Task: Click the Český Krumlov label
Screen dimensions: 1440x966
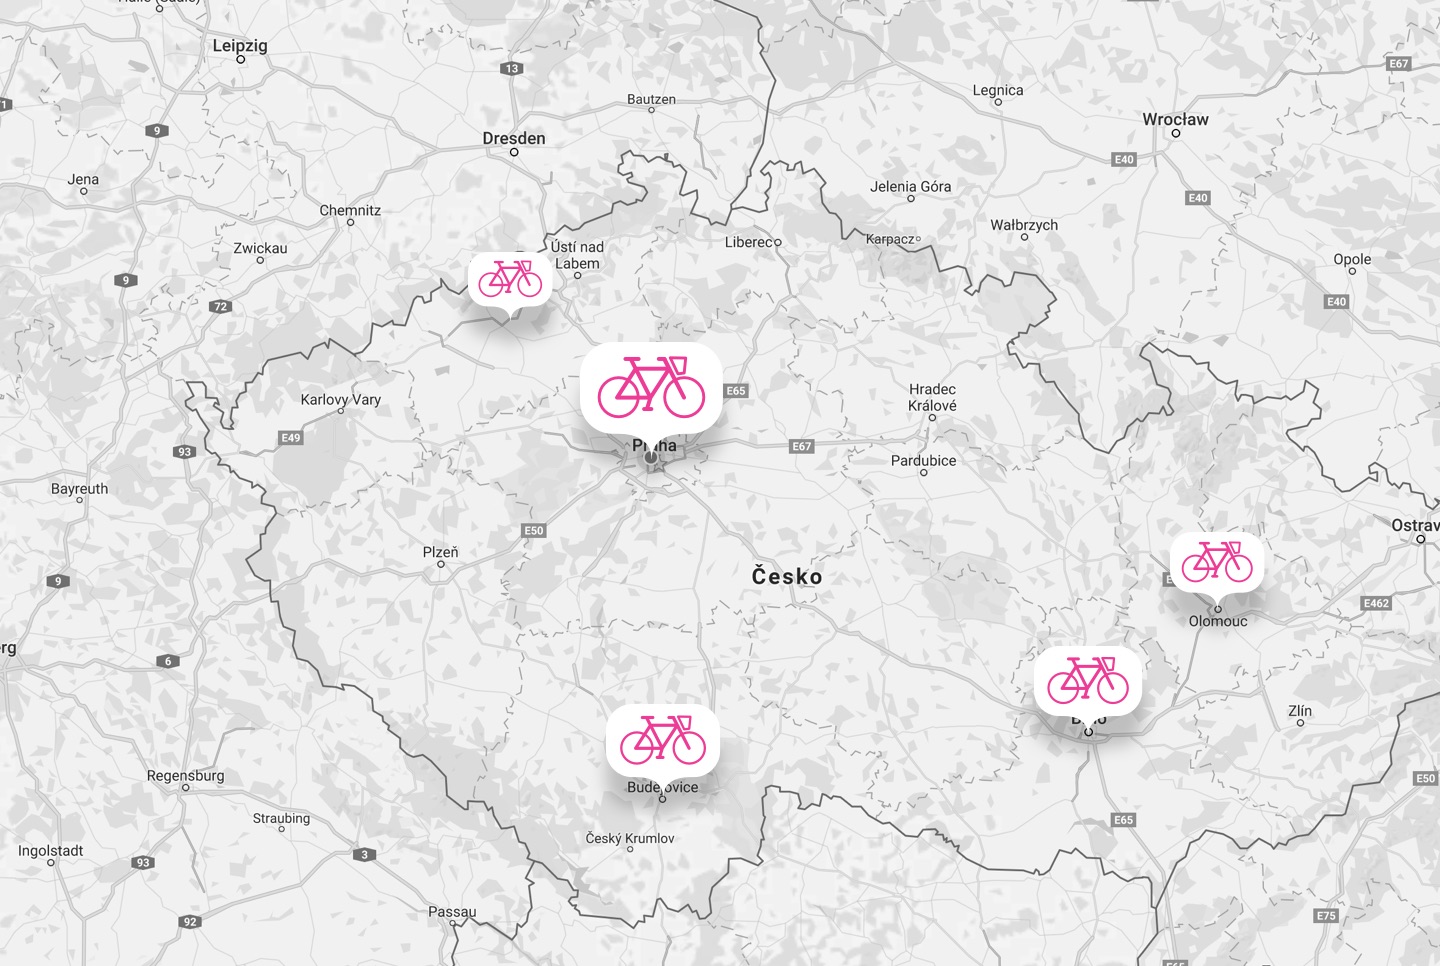Action: pos(630,838)
